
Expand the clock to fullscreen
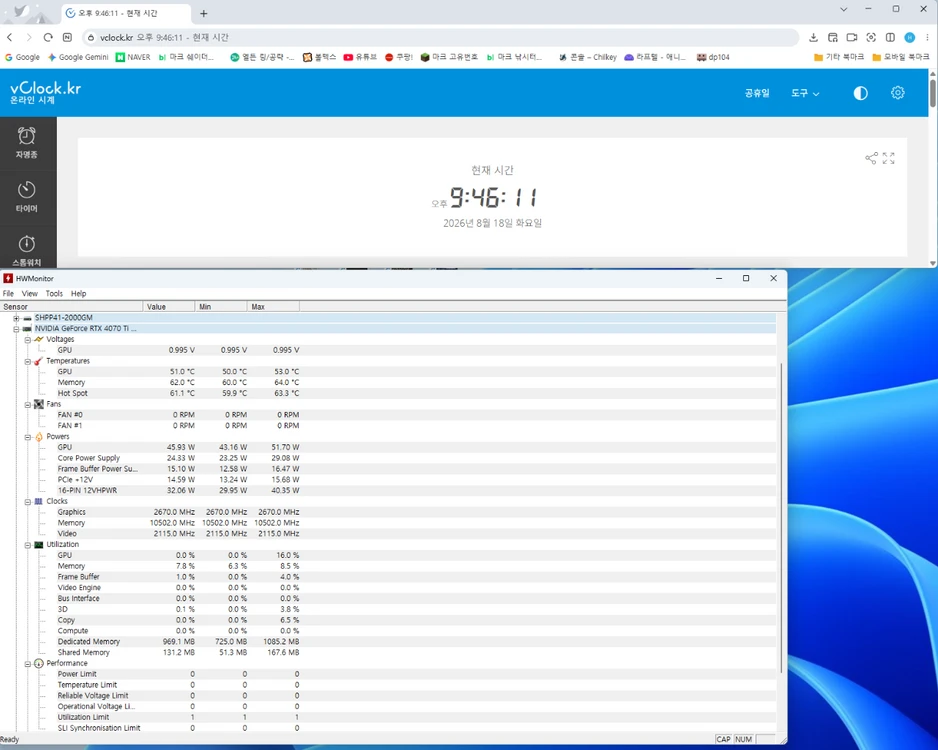[888, 158]
